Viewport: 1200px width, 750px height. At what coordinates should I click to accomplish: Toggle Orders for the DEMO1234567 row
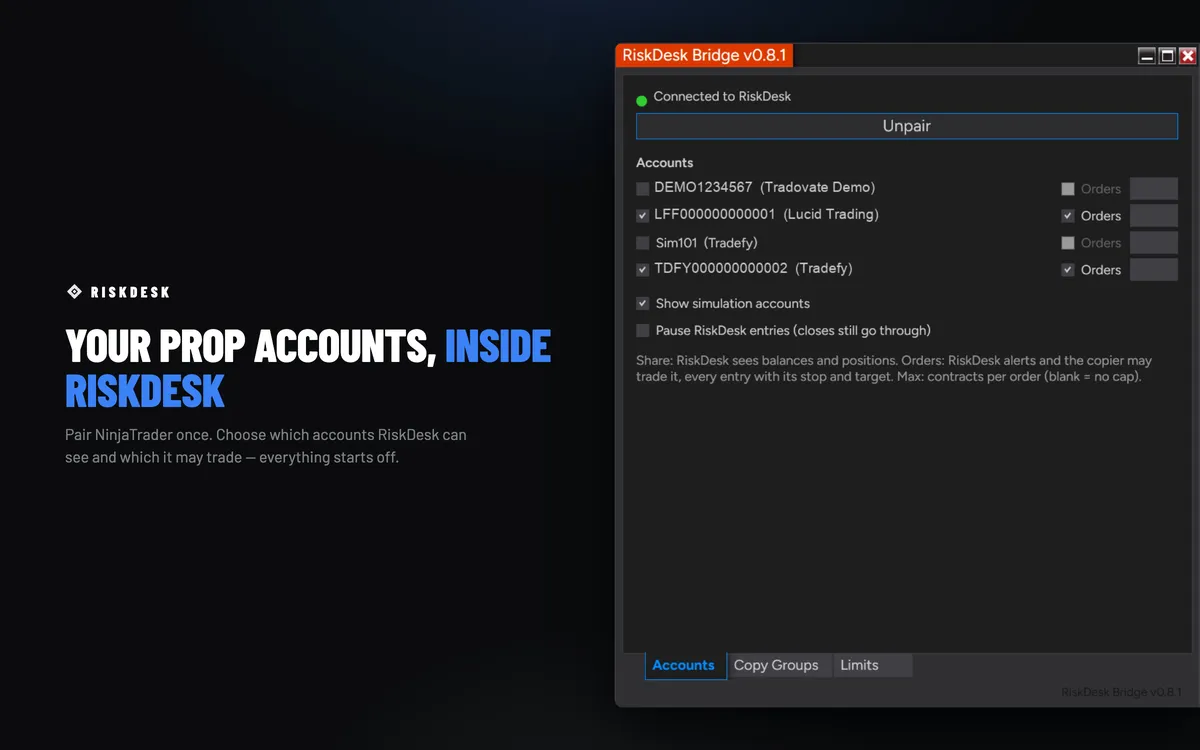[x=1068, y=189]
